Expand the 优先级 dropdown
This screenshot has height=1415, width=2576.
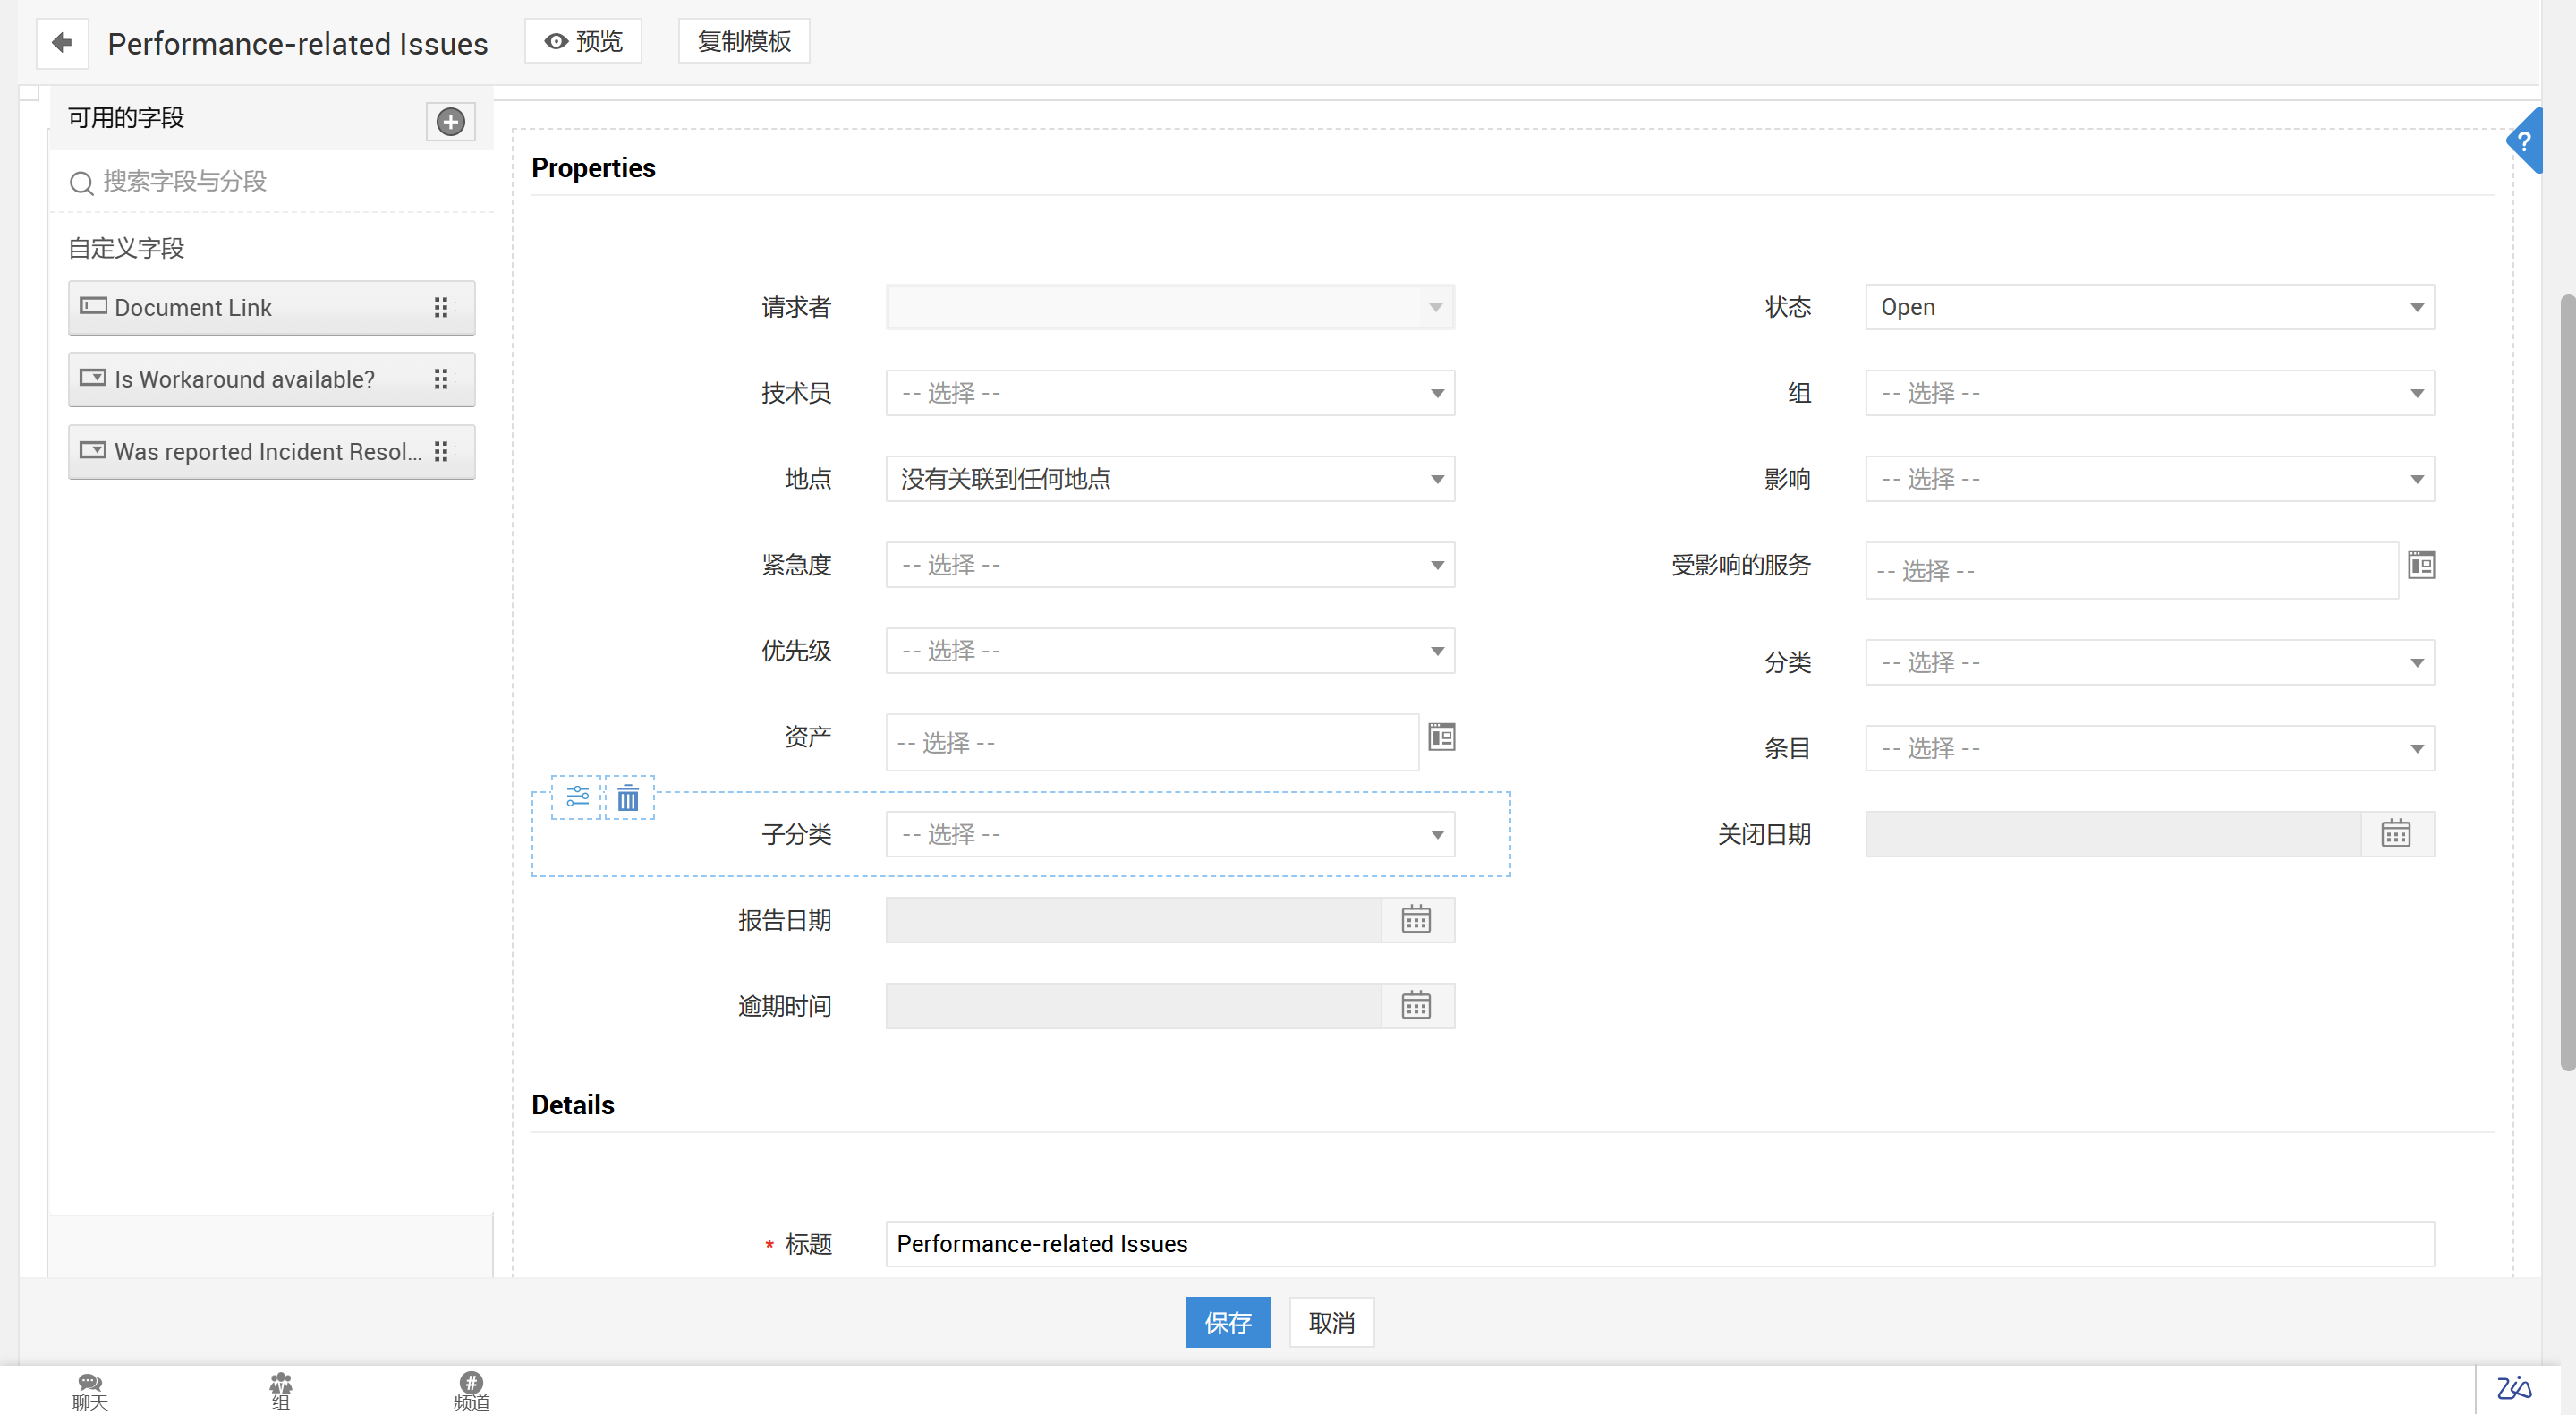click(1169, 651)
